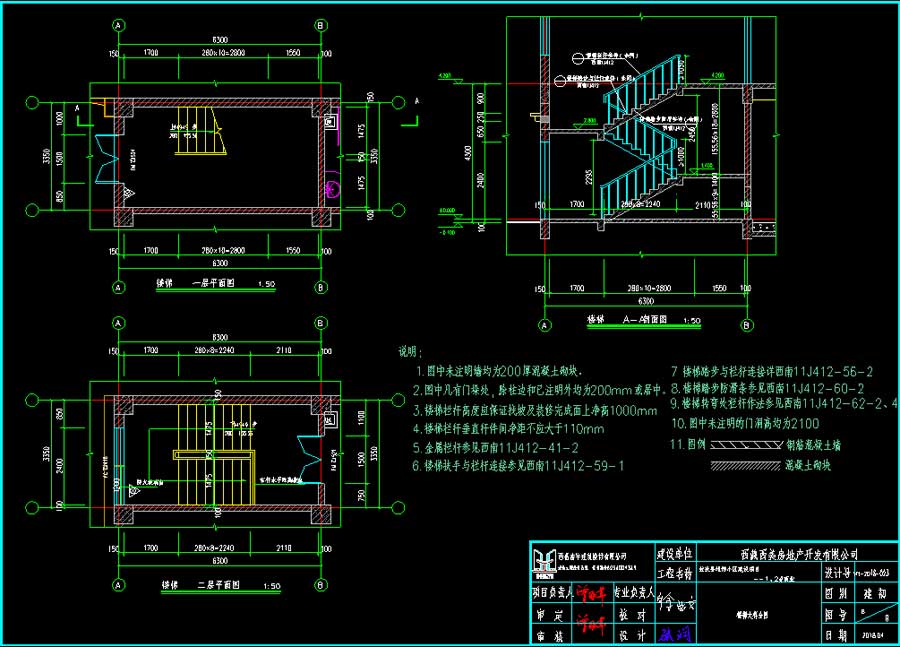This screenshot has height=647, width=900.
Task: Click grid bubble B below the section view
Action: point(746,325)
